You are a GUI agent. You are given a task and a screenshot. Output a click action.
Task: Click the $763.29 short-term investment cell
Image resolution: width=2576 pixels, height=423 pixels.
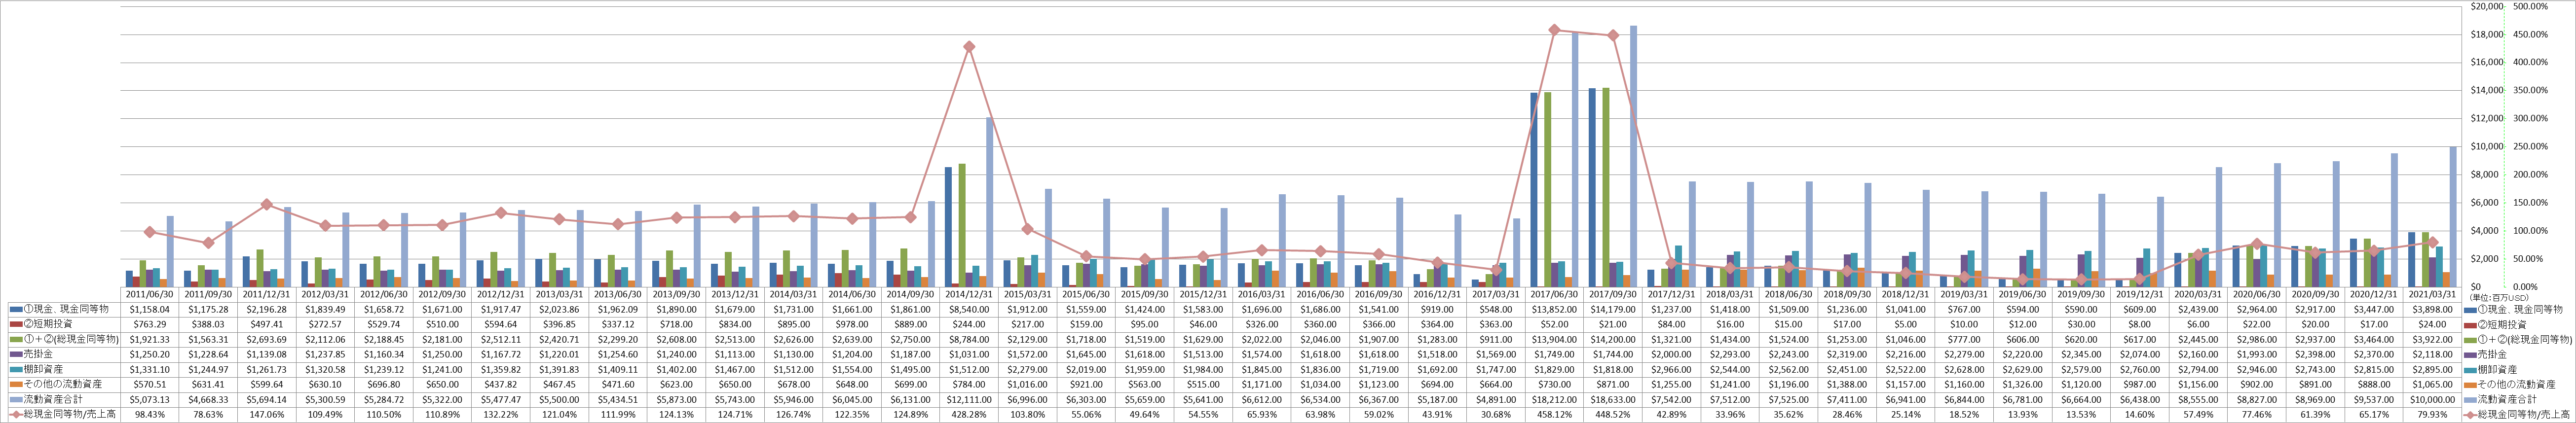pyautogui.click(x=149, y=325)
